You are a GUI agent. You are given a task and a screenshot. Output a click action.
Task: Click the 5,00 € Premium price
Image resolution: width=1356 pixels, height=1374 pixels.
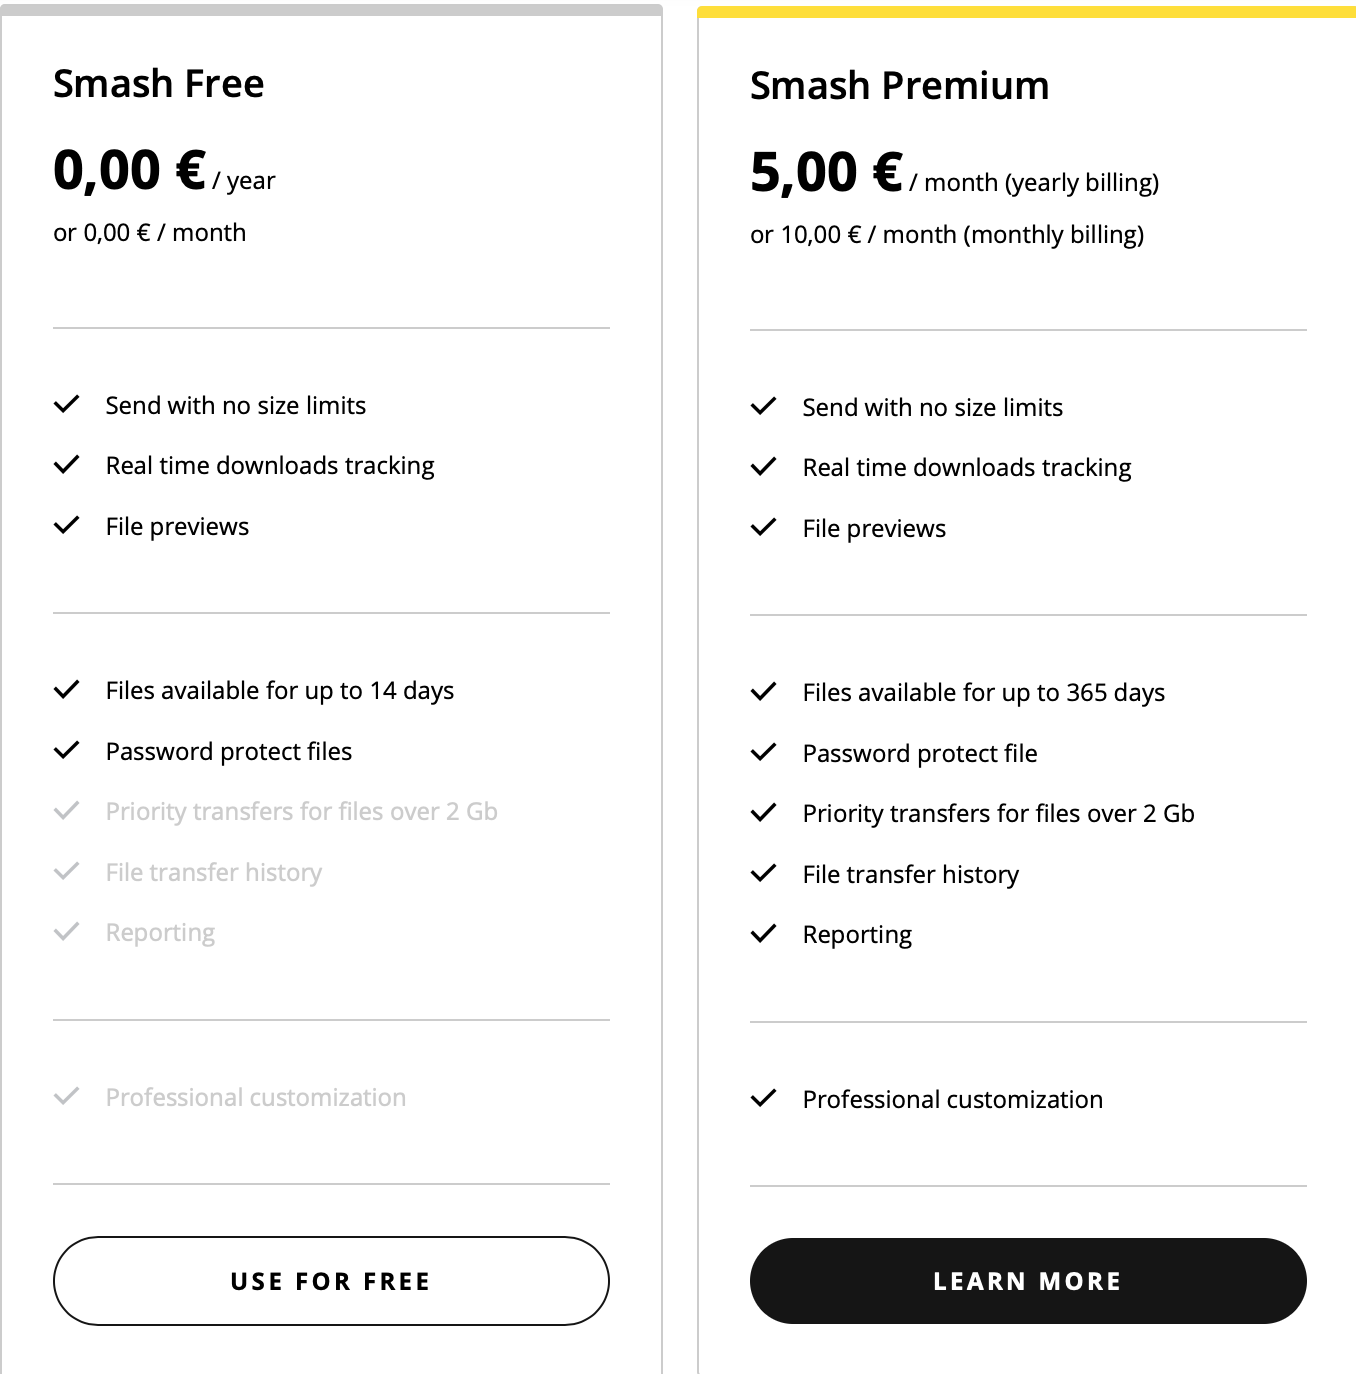[x=826, y=172]
